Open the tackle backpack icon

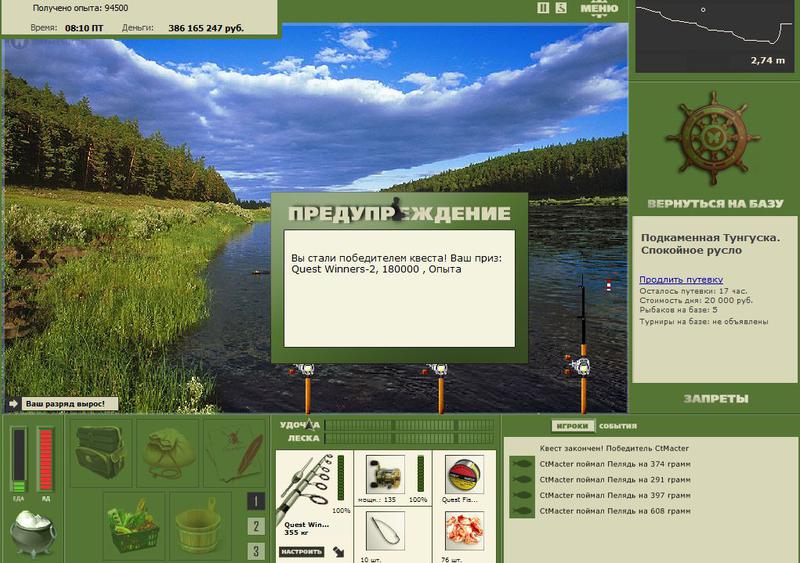coord(101,452)
